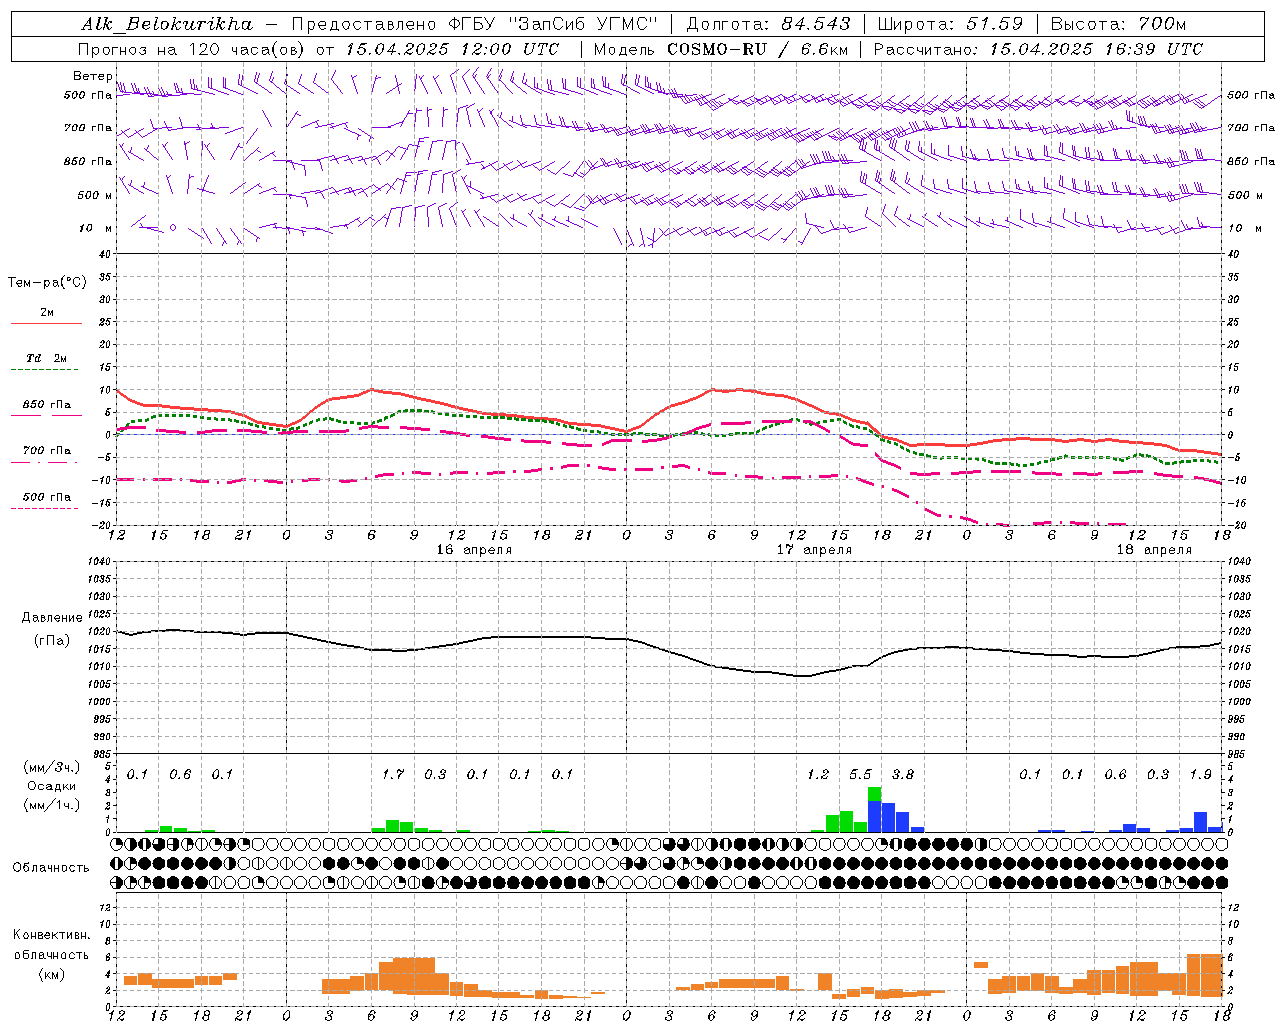Click the Конвективн. convective cloud label
Screen dimensions: 1280x1024
click(x=52, y=935)
